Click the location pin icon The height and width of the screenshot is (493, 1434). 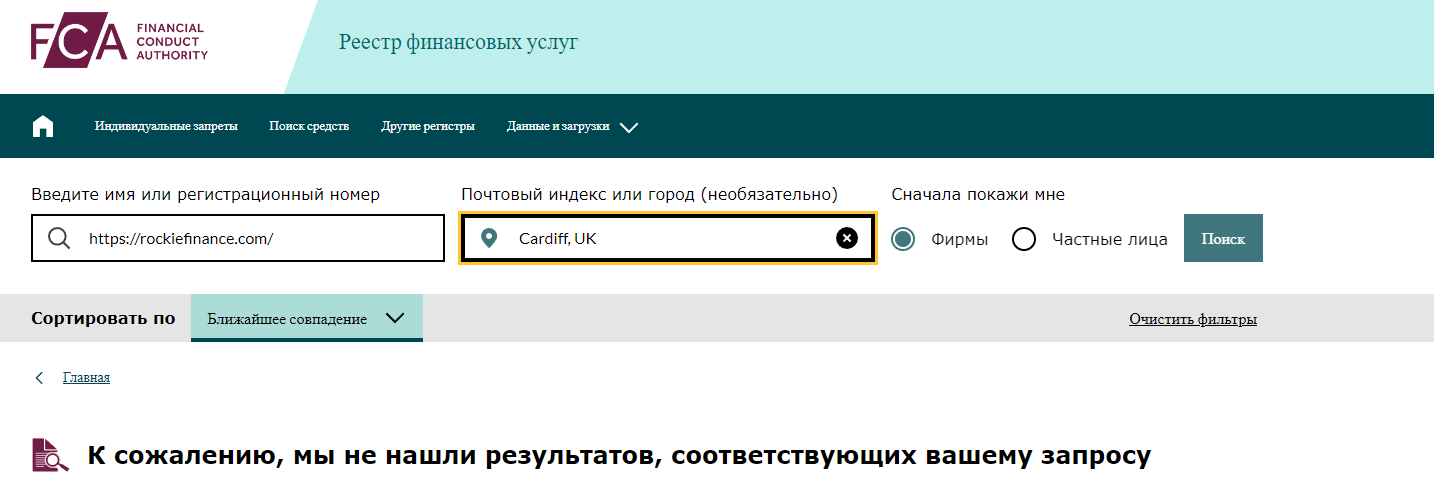[488, 238]
